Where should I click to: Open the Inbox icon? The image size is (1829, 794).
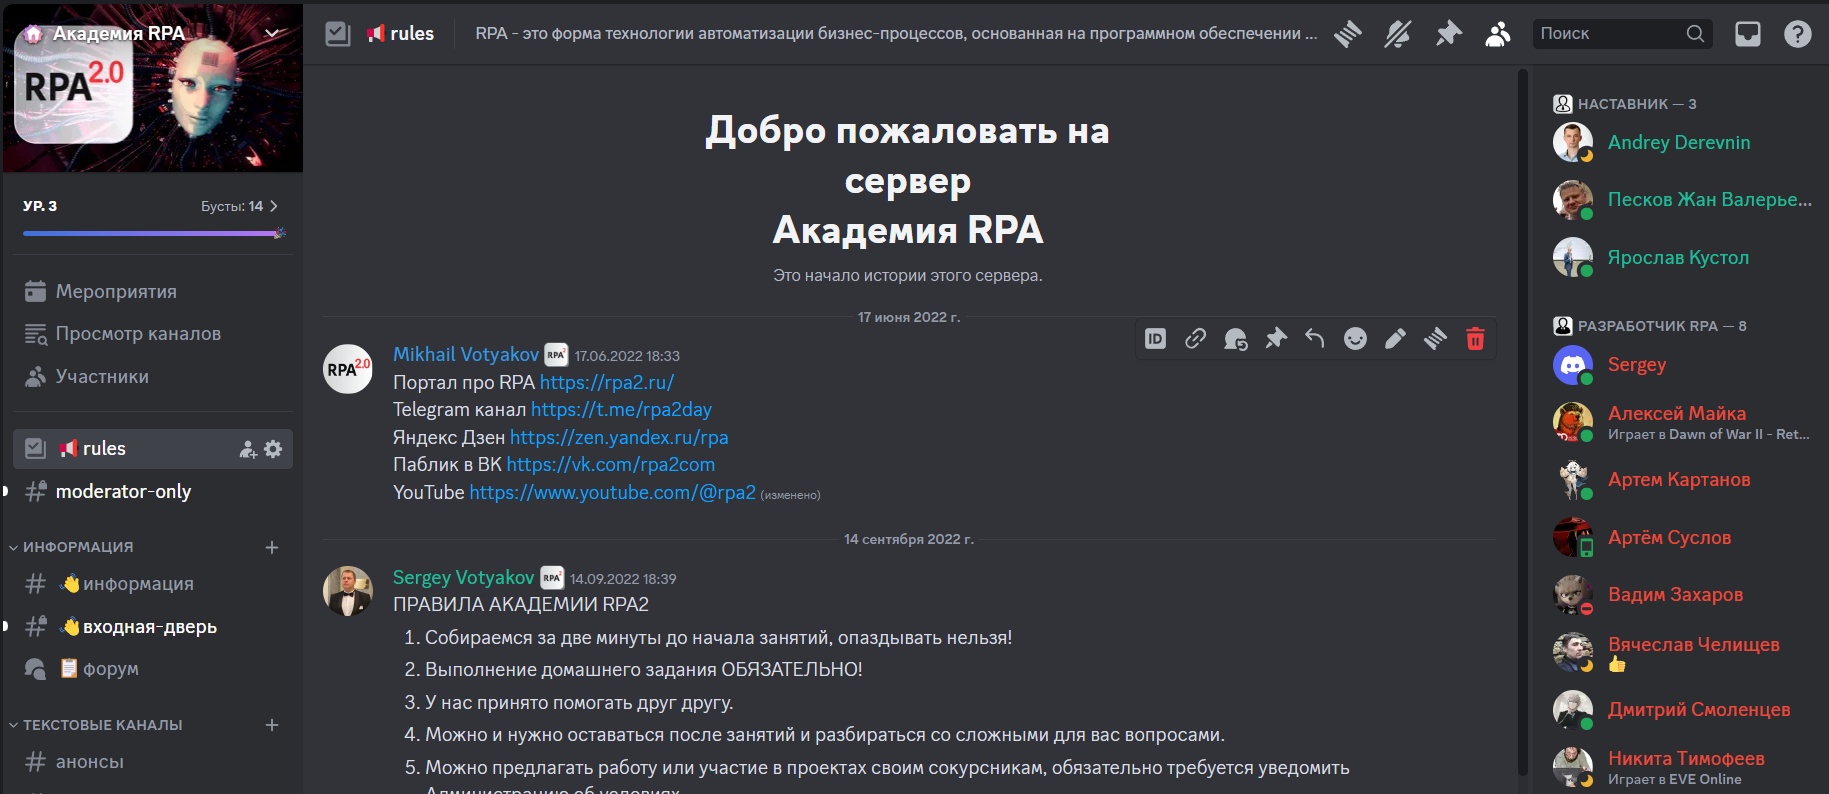pyautogui.click(x=1748, y=34)
